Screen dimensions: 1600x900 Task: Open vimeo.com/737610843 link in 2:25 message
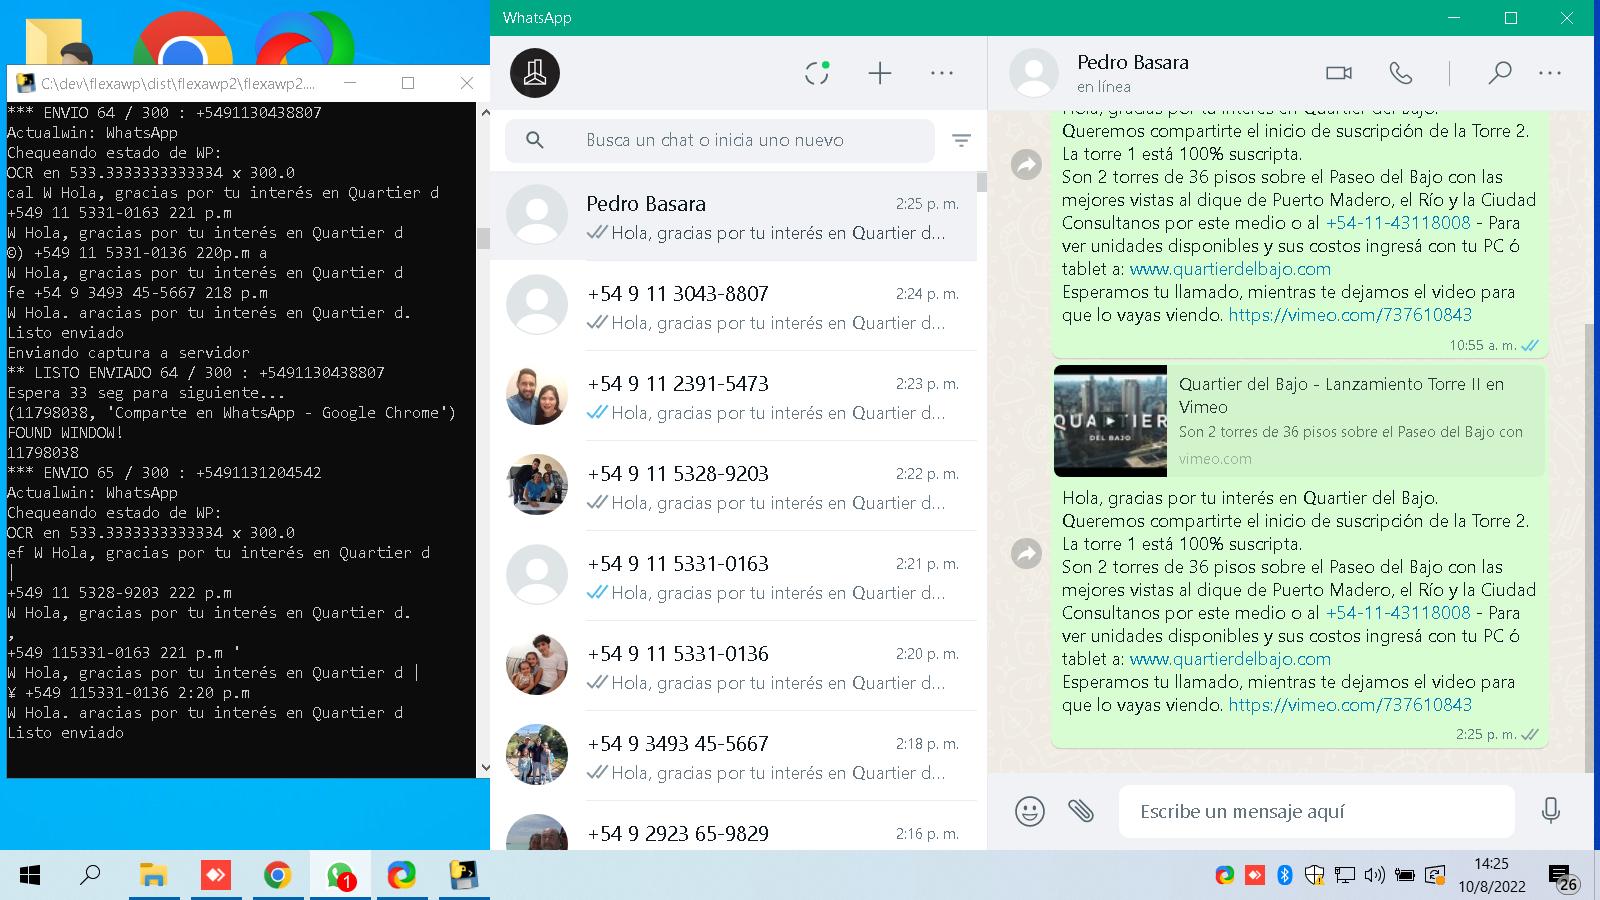click(1350, 705)
